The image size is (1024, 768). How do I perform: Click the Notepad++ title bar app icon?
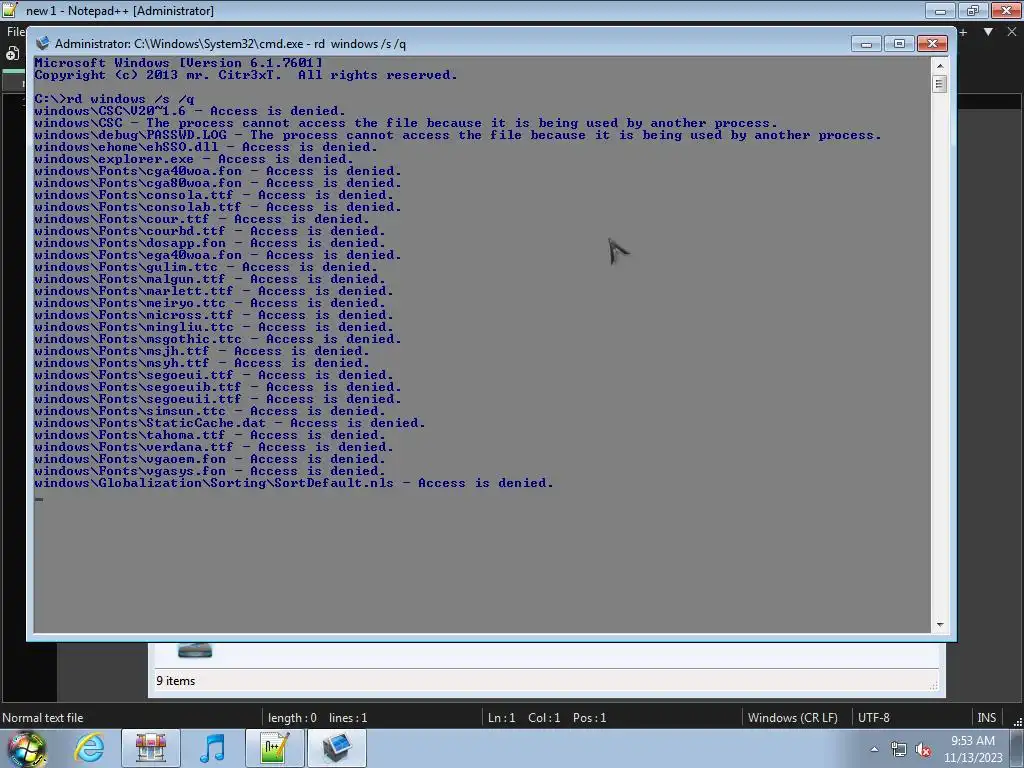tap(9, 10)
